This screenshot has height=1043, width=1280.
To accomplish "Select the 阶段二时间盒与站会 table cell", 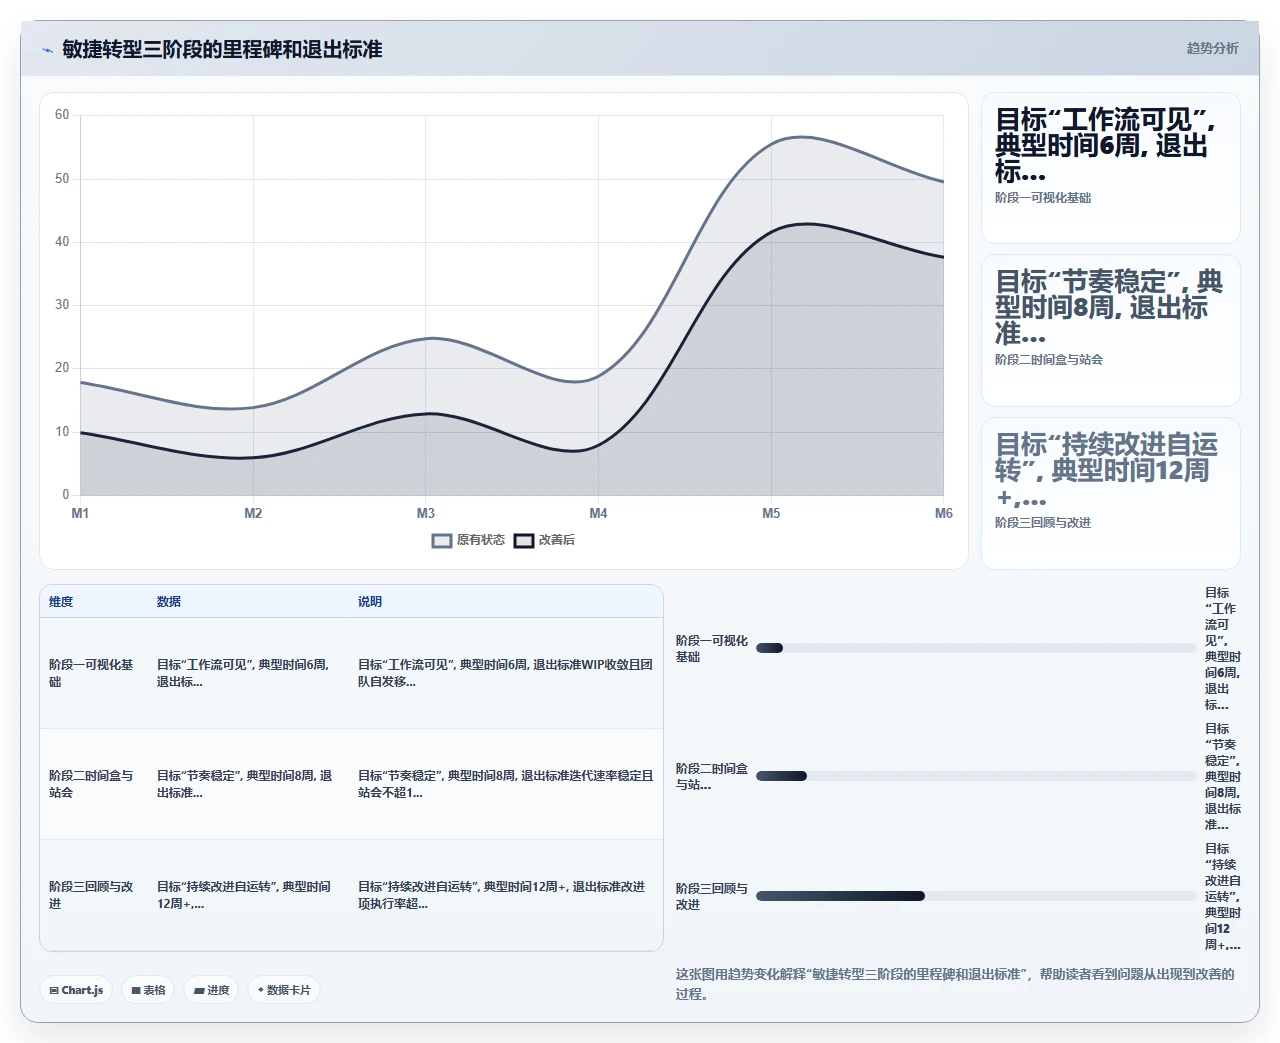I will (94, 784).
